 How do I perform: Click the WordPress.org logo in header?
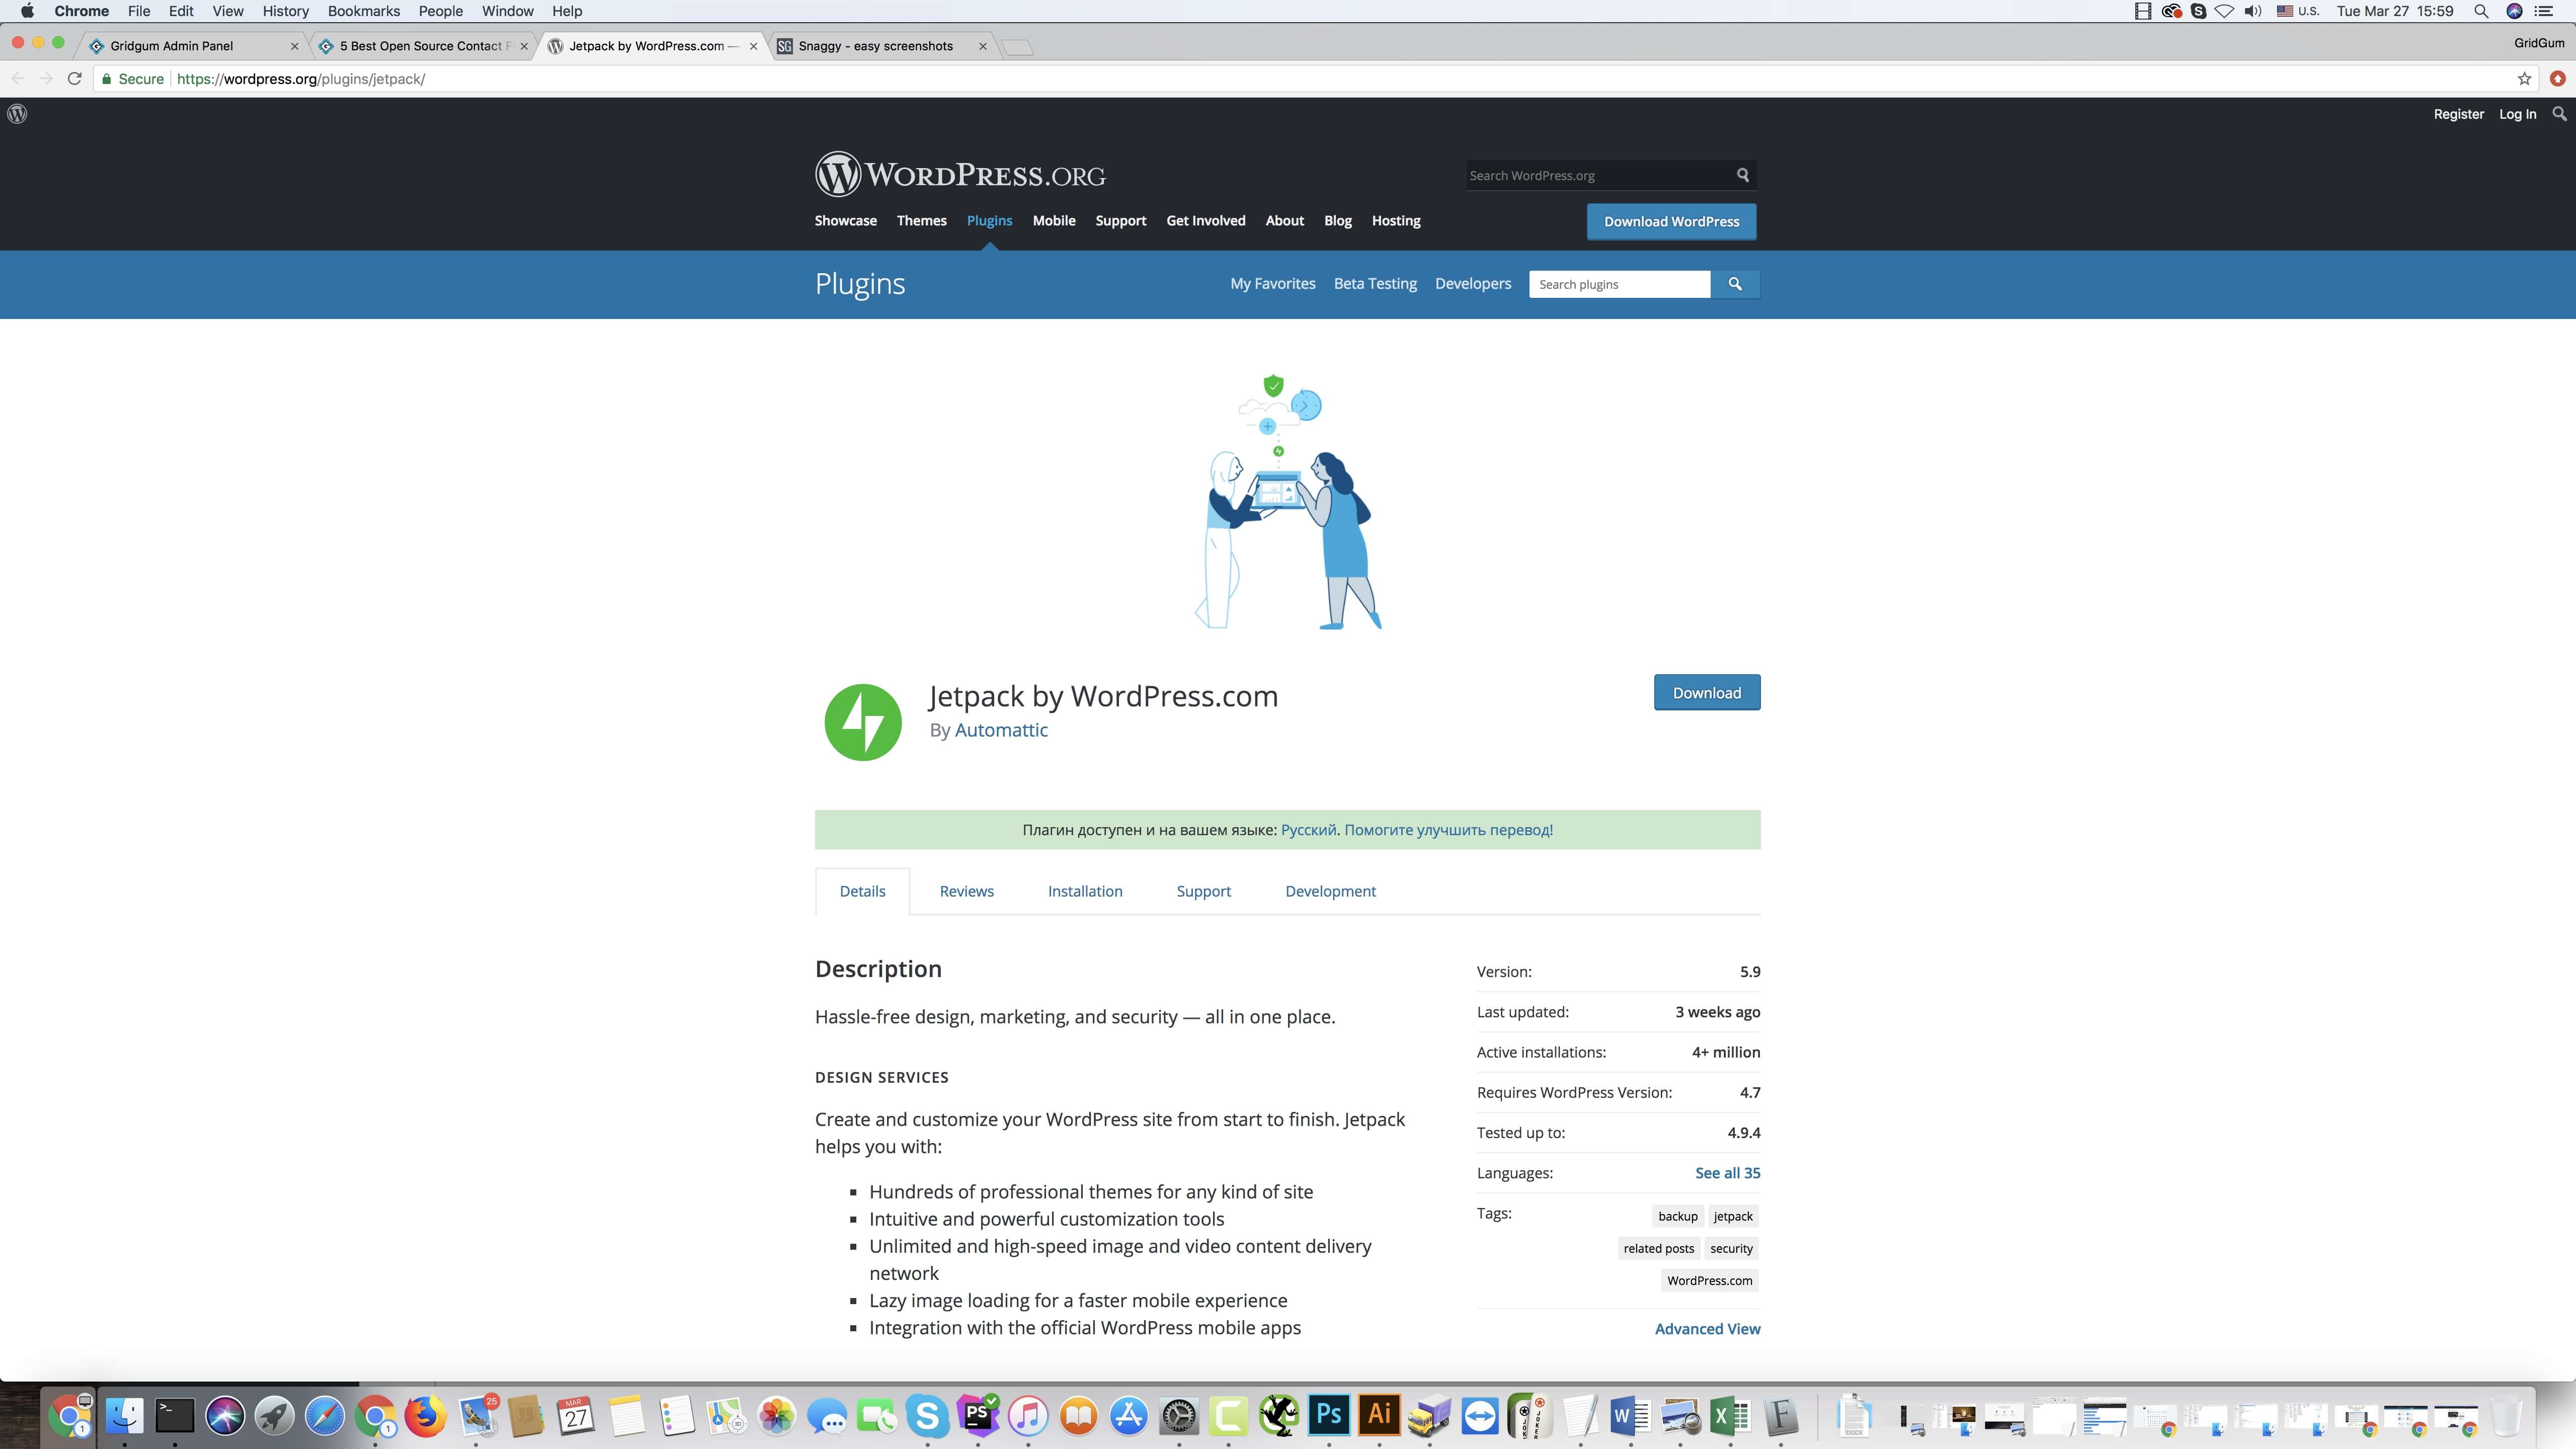click(960, 175)
